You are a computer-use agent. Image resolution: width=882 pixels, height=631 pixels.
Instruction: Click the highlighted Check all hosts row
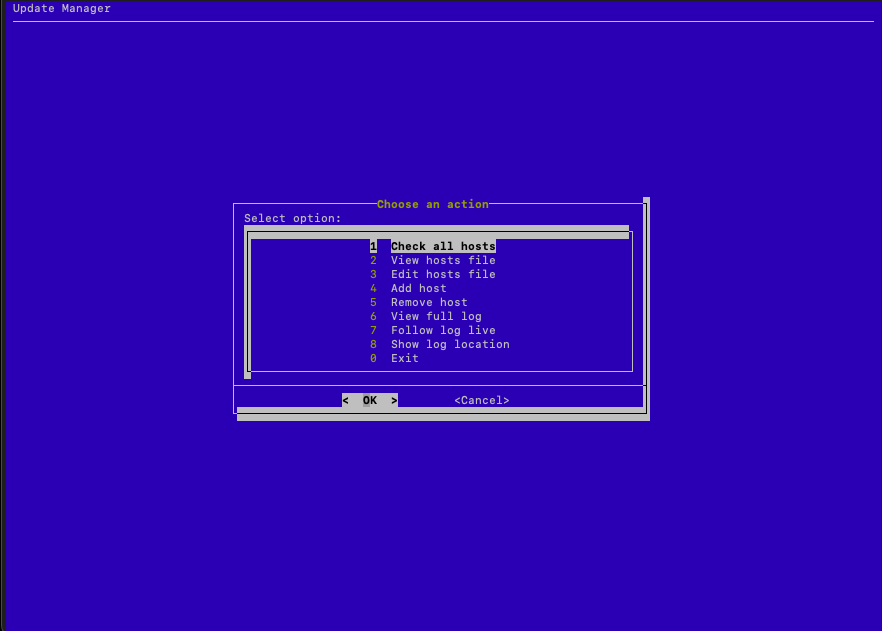[443, 246]
